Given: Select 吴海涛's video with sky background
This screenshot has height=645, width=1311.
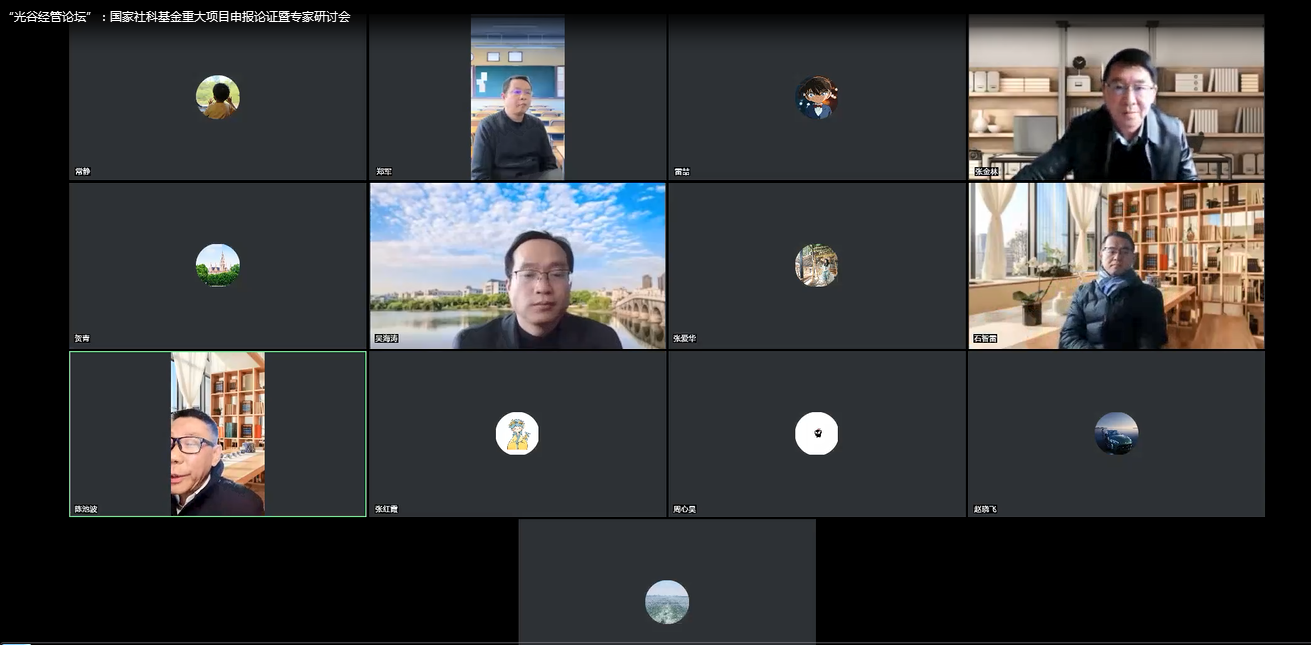Looking at the screenshot, I should (x=517, y=265).
